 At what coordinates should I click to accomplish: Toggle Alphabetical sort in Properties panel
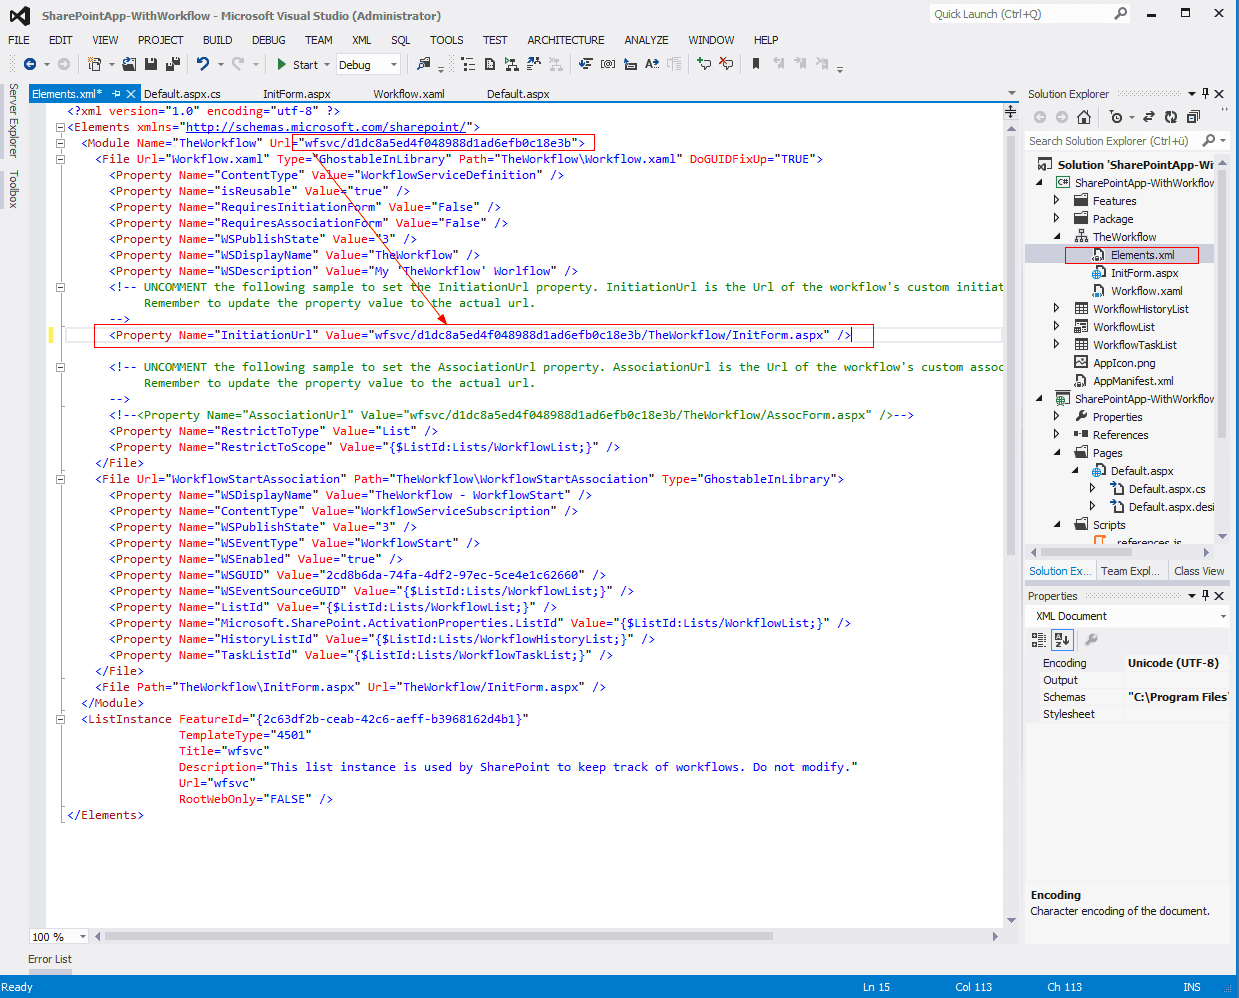click(1062, 640)
